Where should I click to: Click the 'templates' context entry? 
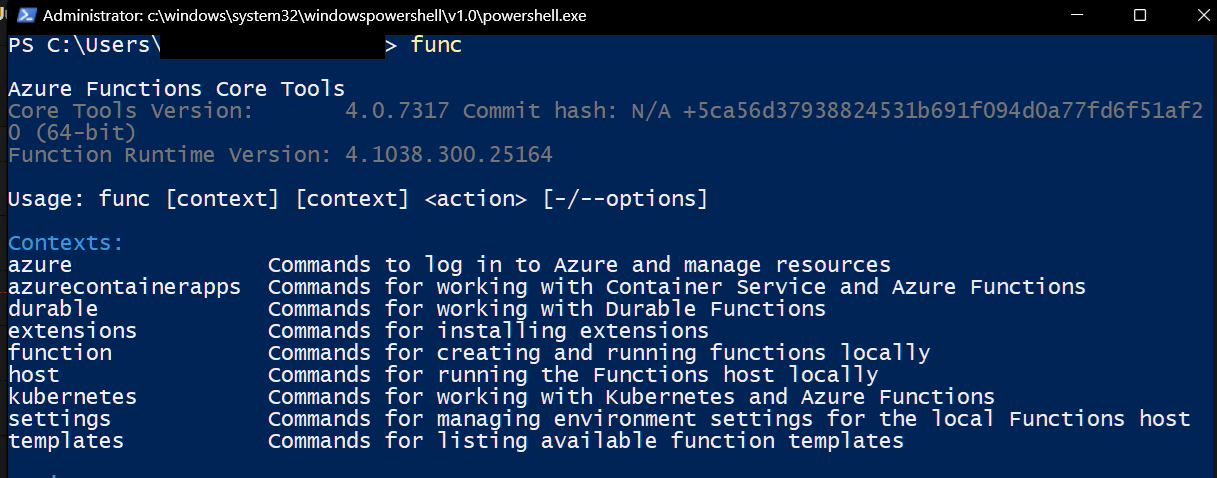coord(66,441)
